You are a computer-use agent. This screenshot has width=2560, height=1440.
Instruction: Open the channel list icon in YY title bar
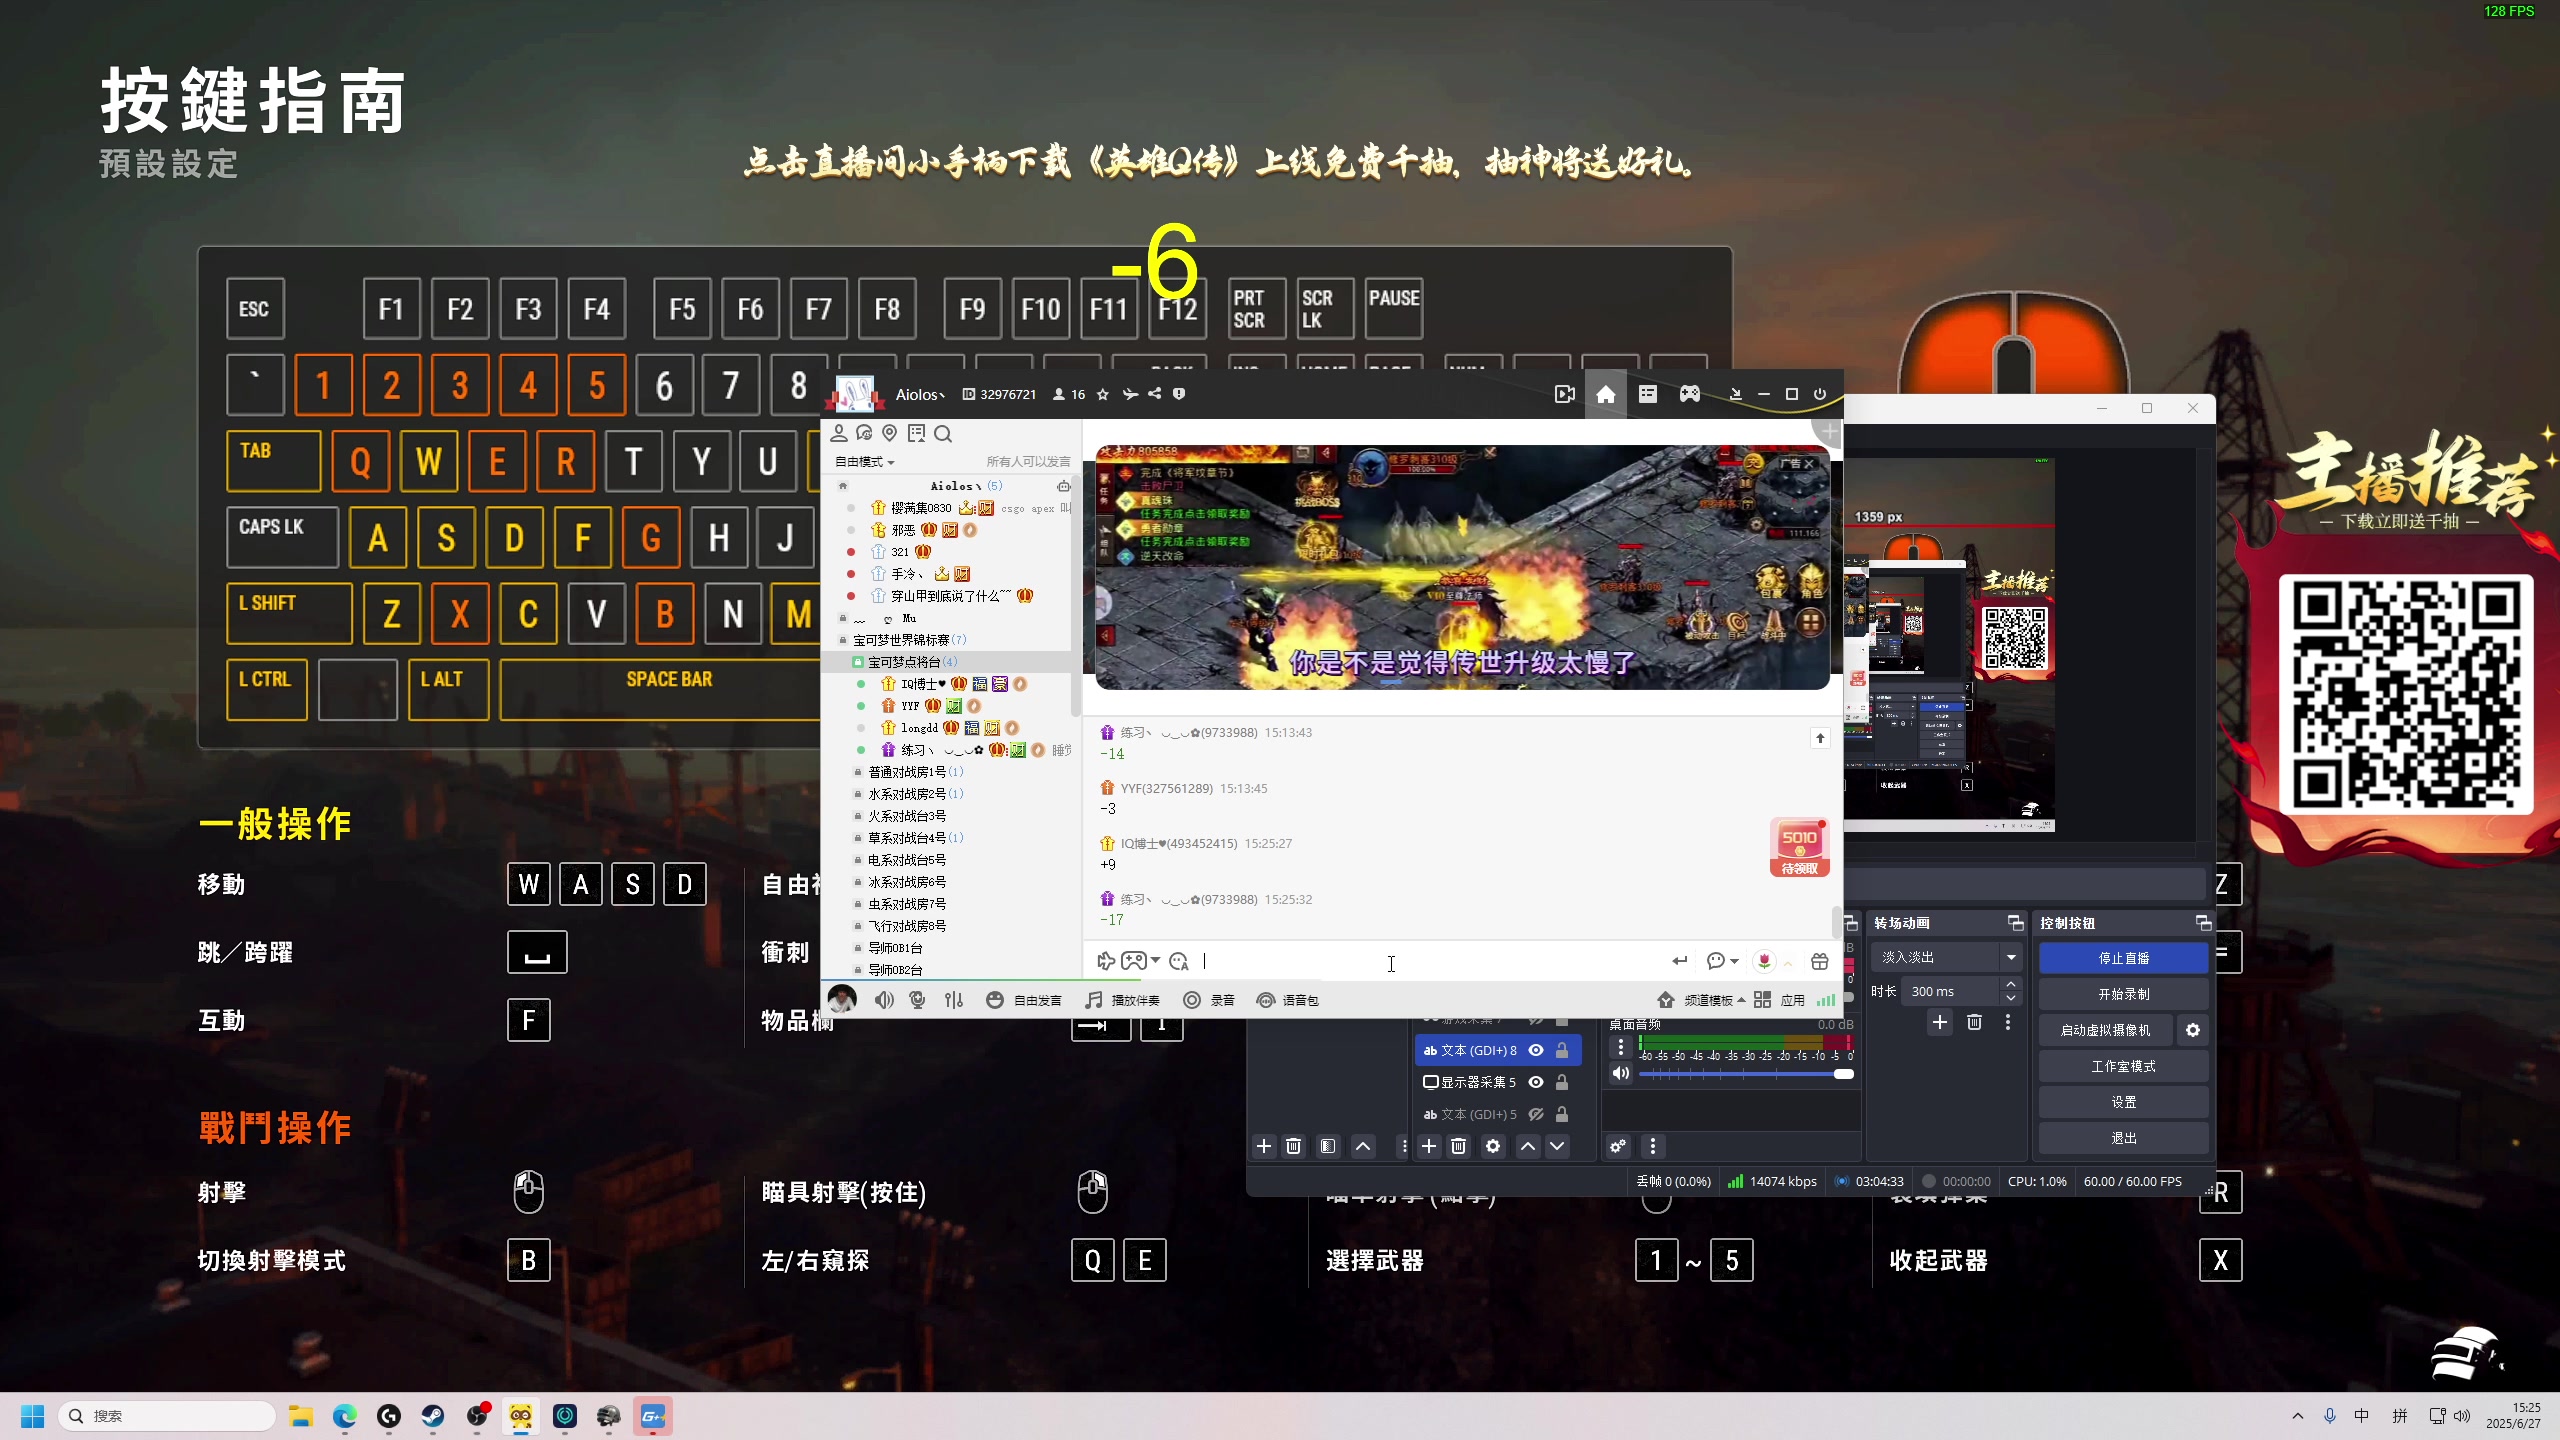coord(1647,394)
